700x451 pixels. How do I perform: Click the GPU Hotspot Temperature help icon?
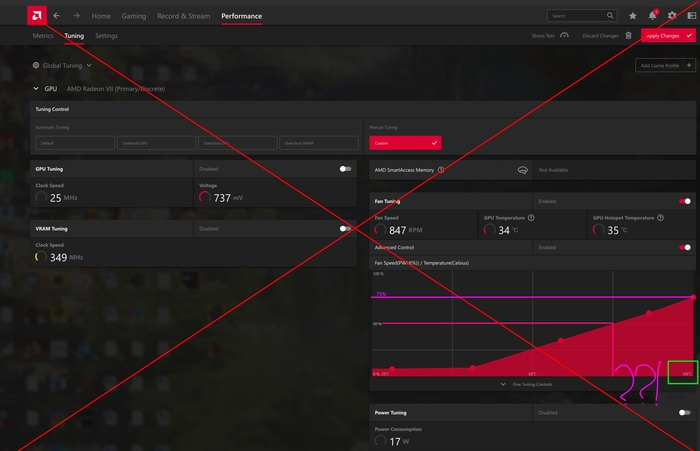point(660,218)
